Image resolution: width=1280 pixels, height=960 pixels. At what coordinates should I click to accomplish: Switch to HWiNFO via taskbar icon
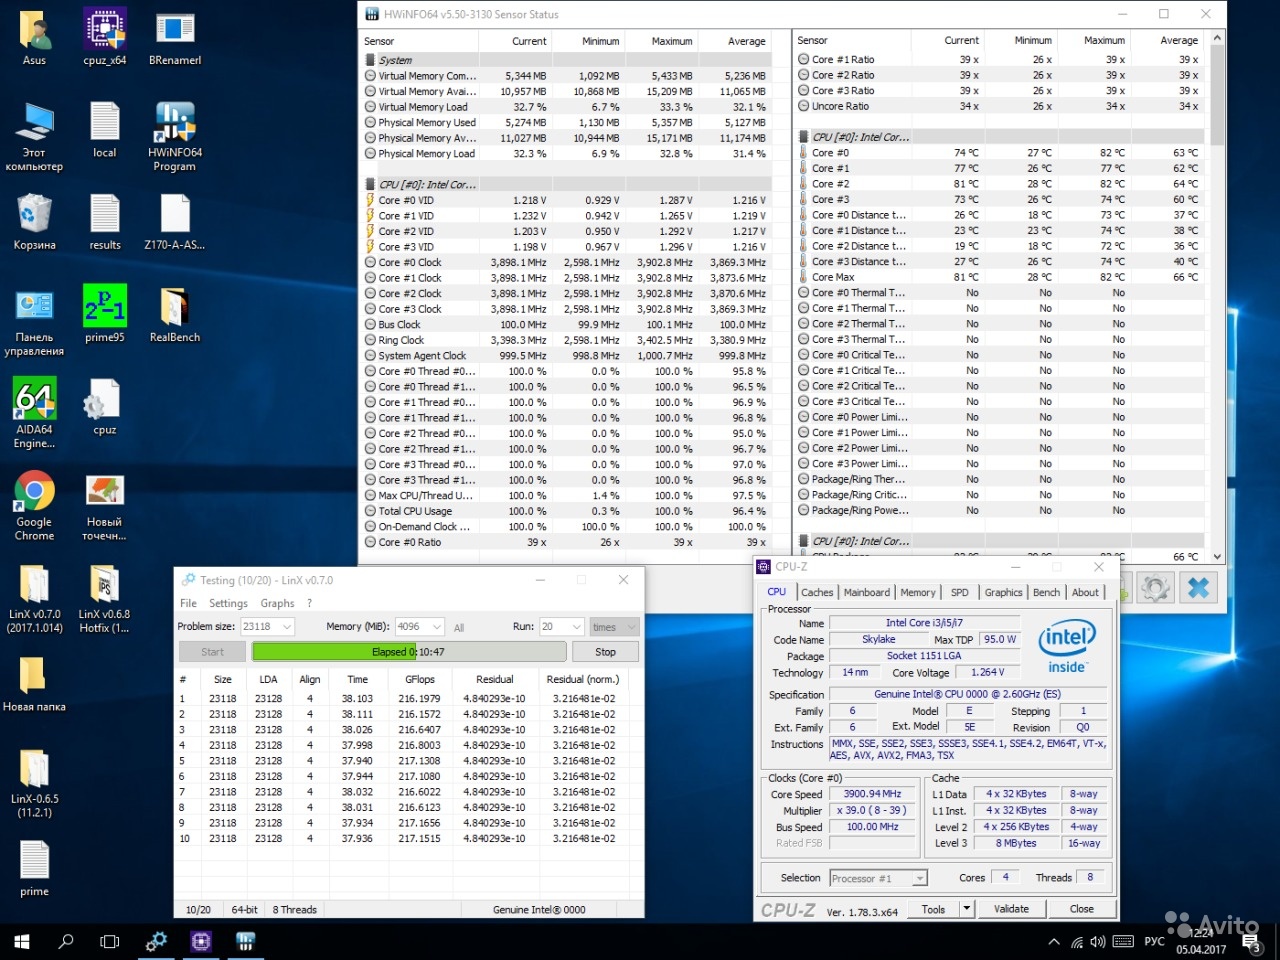pos(245,941)
